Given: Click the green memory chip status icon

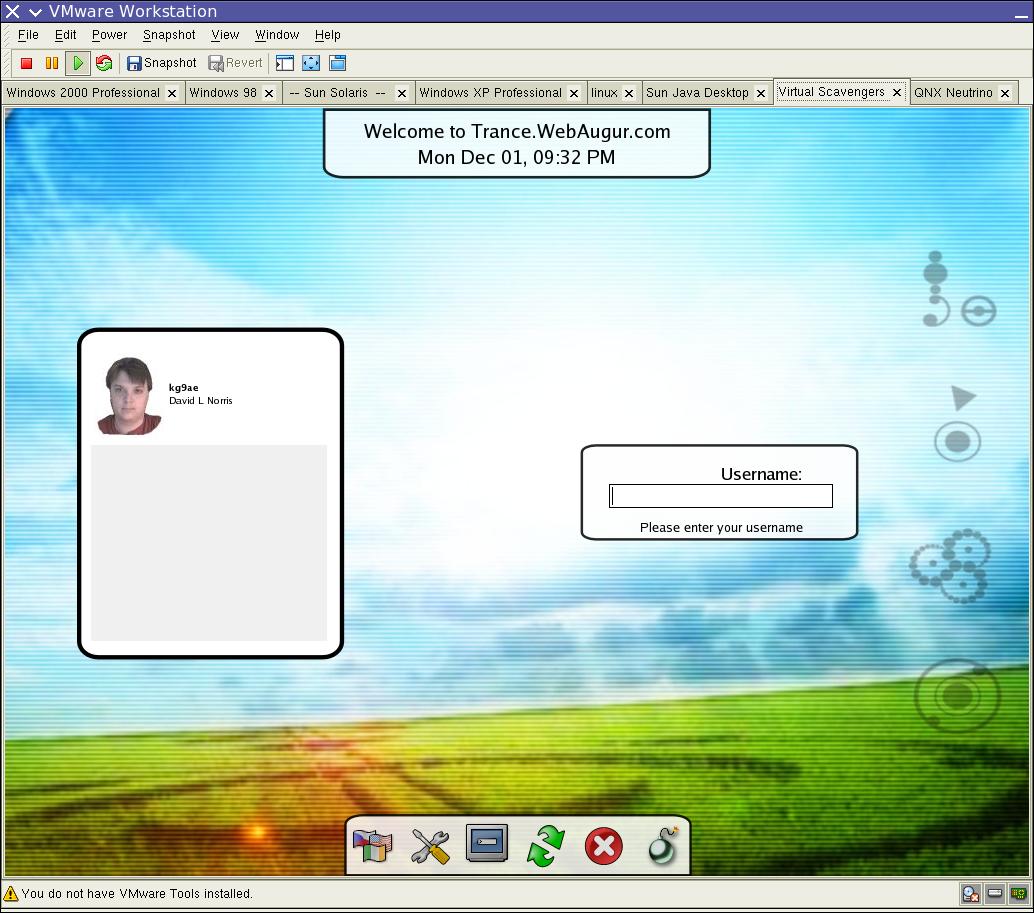Looking at the screenshot, I should point(1019,894).
